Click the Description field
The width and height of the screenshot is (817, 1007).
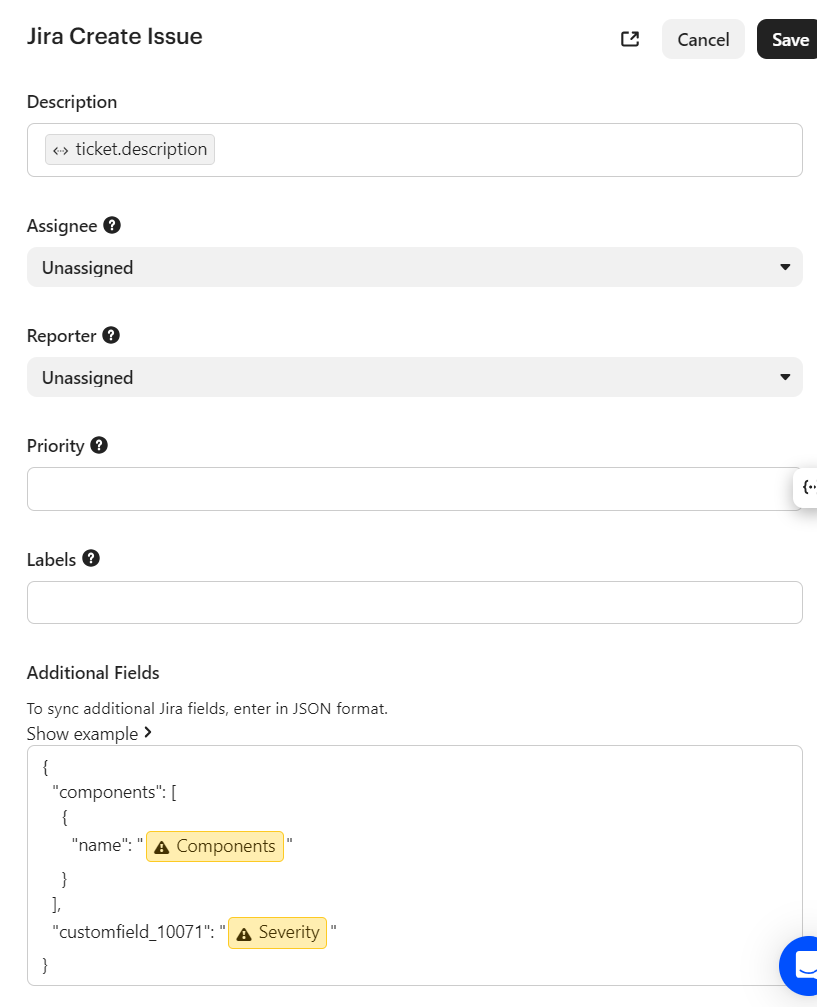pos(414,149)
